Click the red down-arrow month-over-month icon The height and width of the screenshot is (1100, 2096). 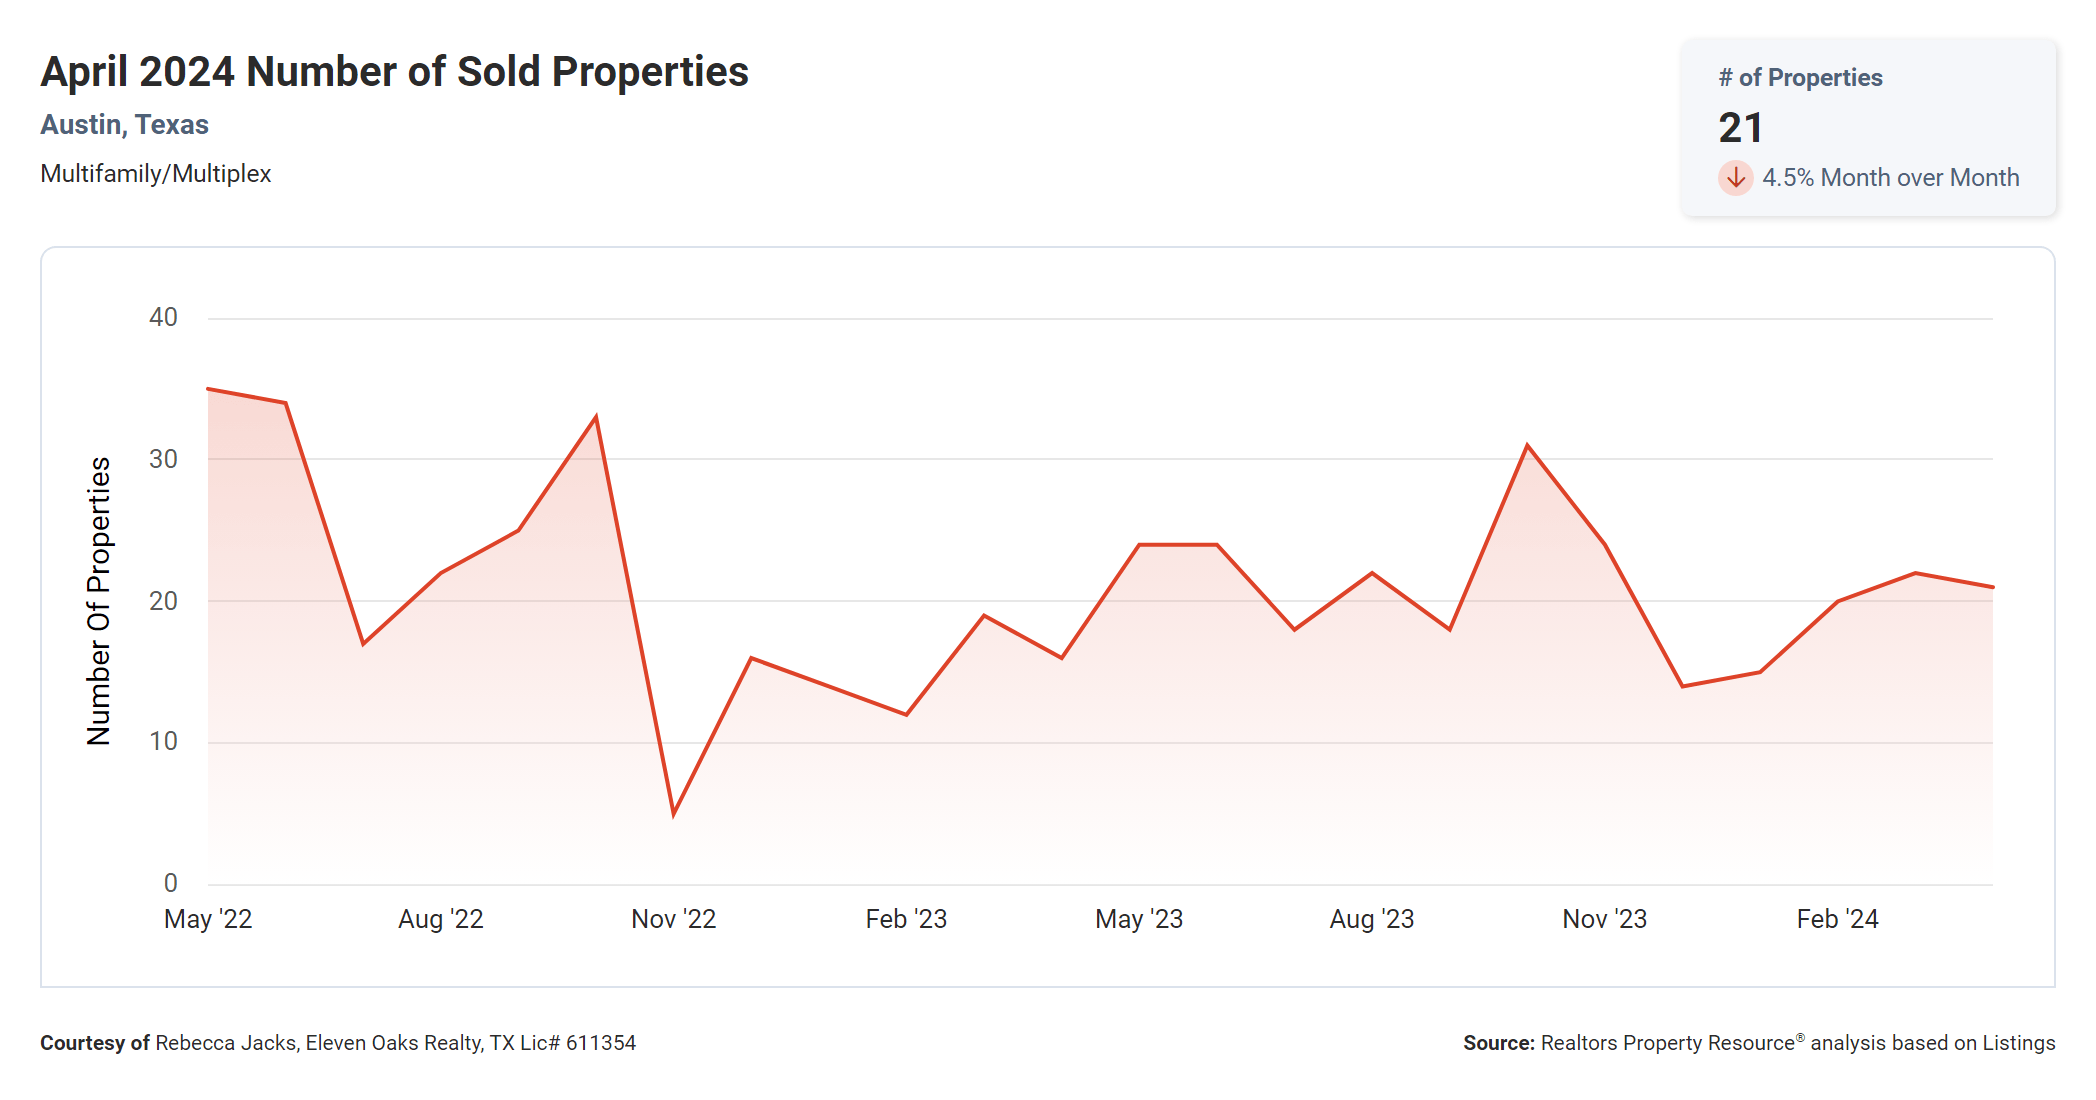[x=1735, y=178]
